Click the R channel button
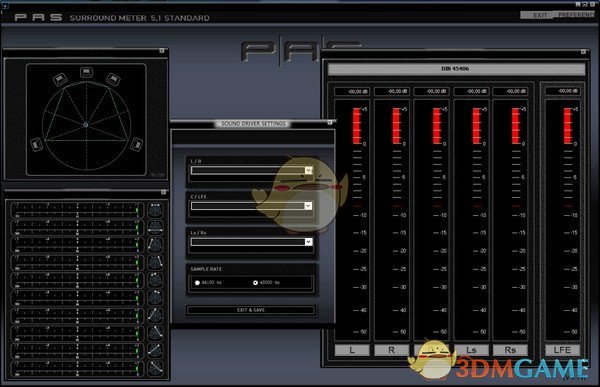Screen dimensions: 600x387 pos(391,350)
